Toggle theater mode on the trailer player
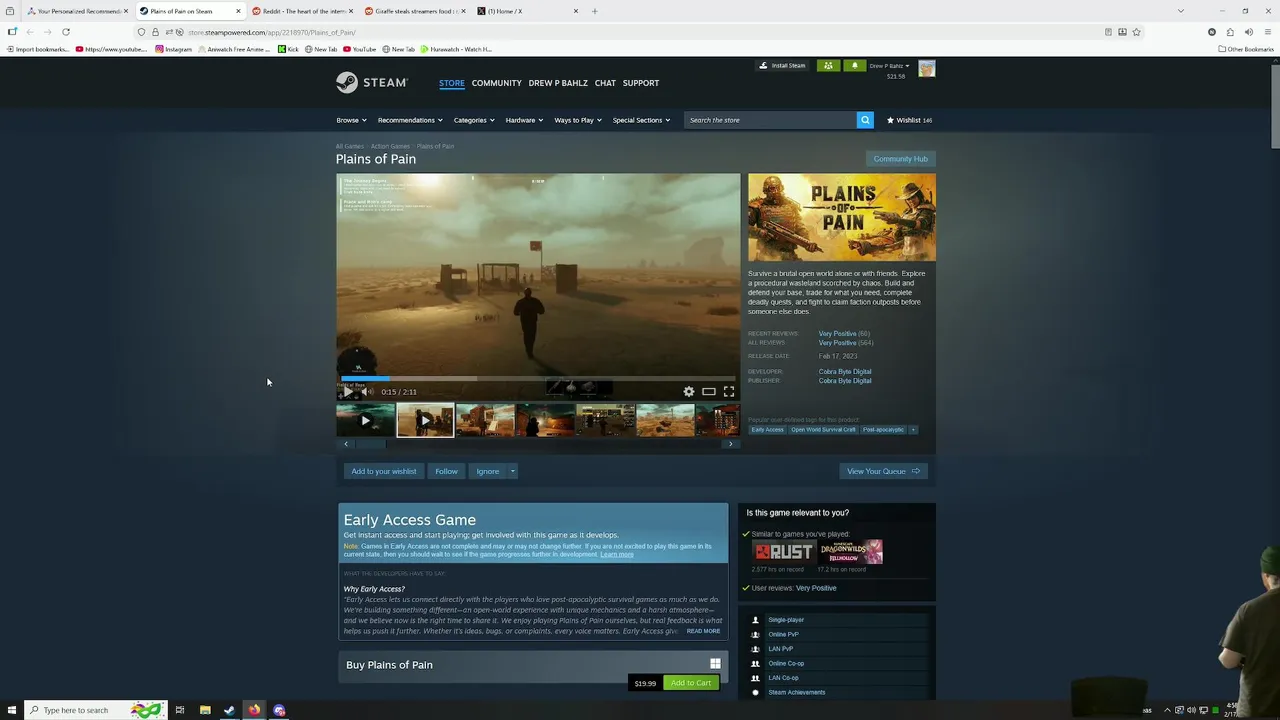Viewport: 1280px width, 720px height. [x=708, y=392]
